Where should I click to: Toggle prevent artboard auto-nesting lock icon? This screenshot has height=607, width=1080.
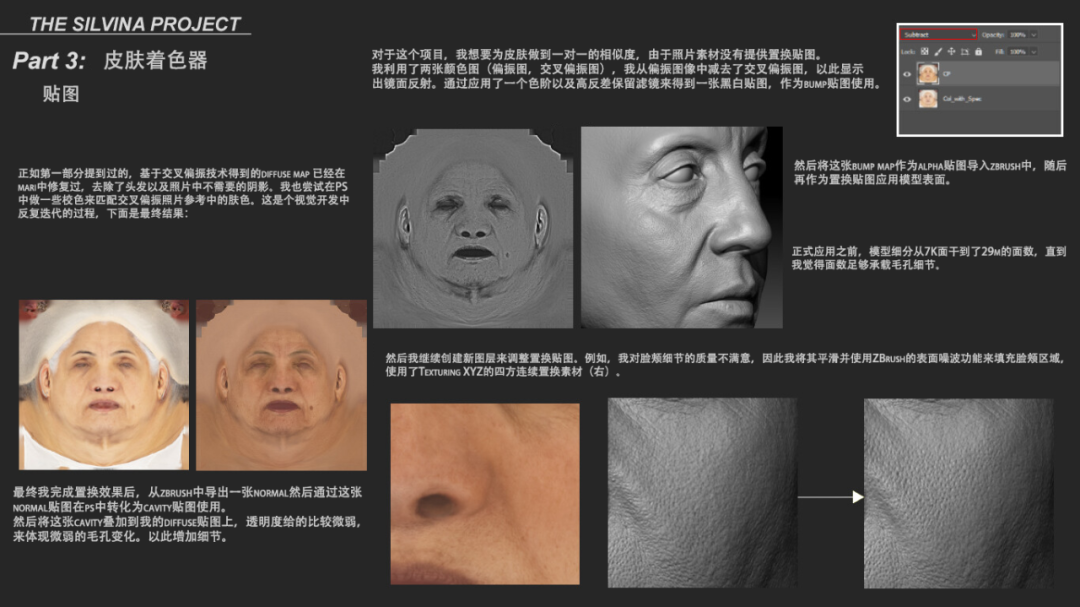tap(965, 52)
